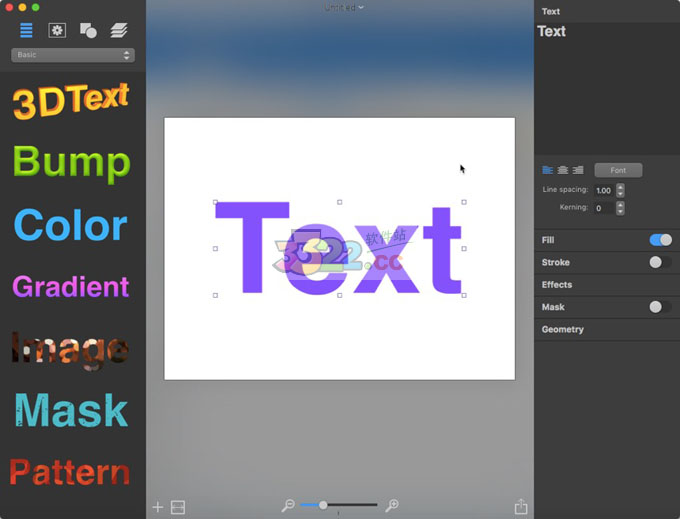Click the top-center selection handle
Image resolution: width=680 pixels, height=519 pixels.
340,202
